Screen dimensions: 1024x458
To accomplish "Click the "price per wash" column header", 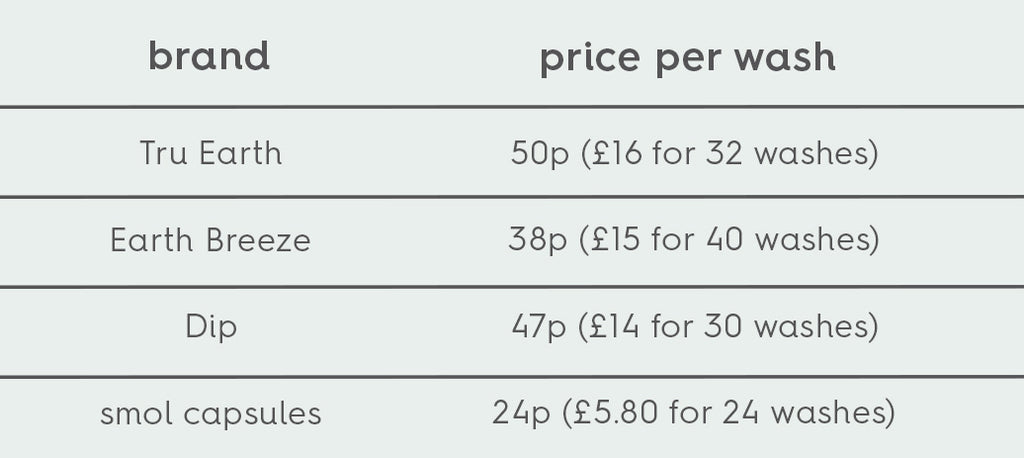I will (x=687, y=57).
